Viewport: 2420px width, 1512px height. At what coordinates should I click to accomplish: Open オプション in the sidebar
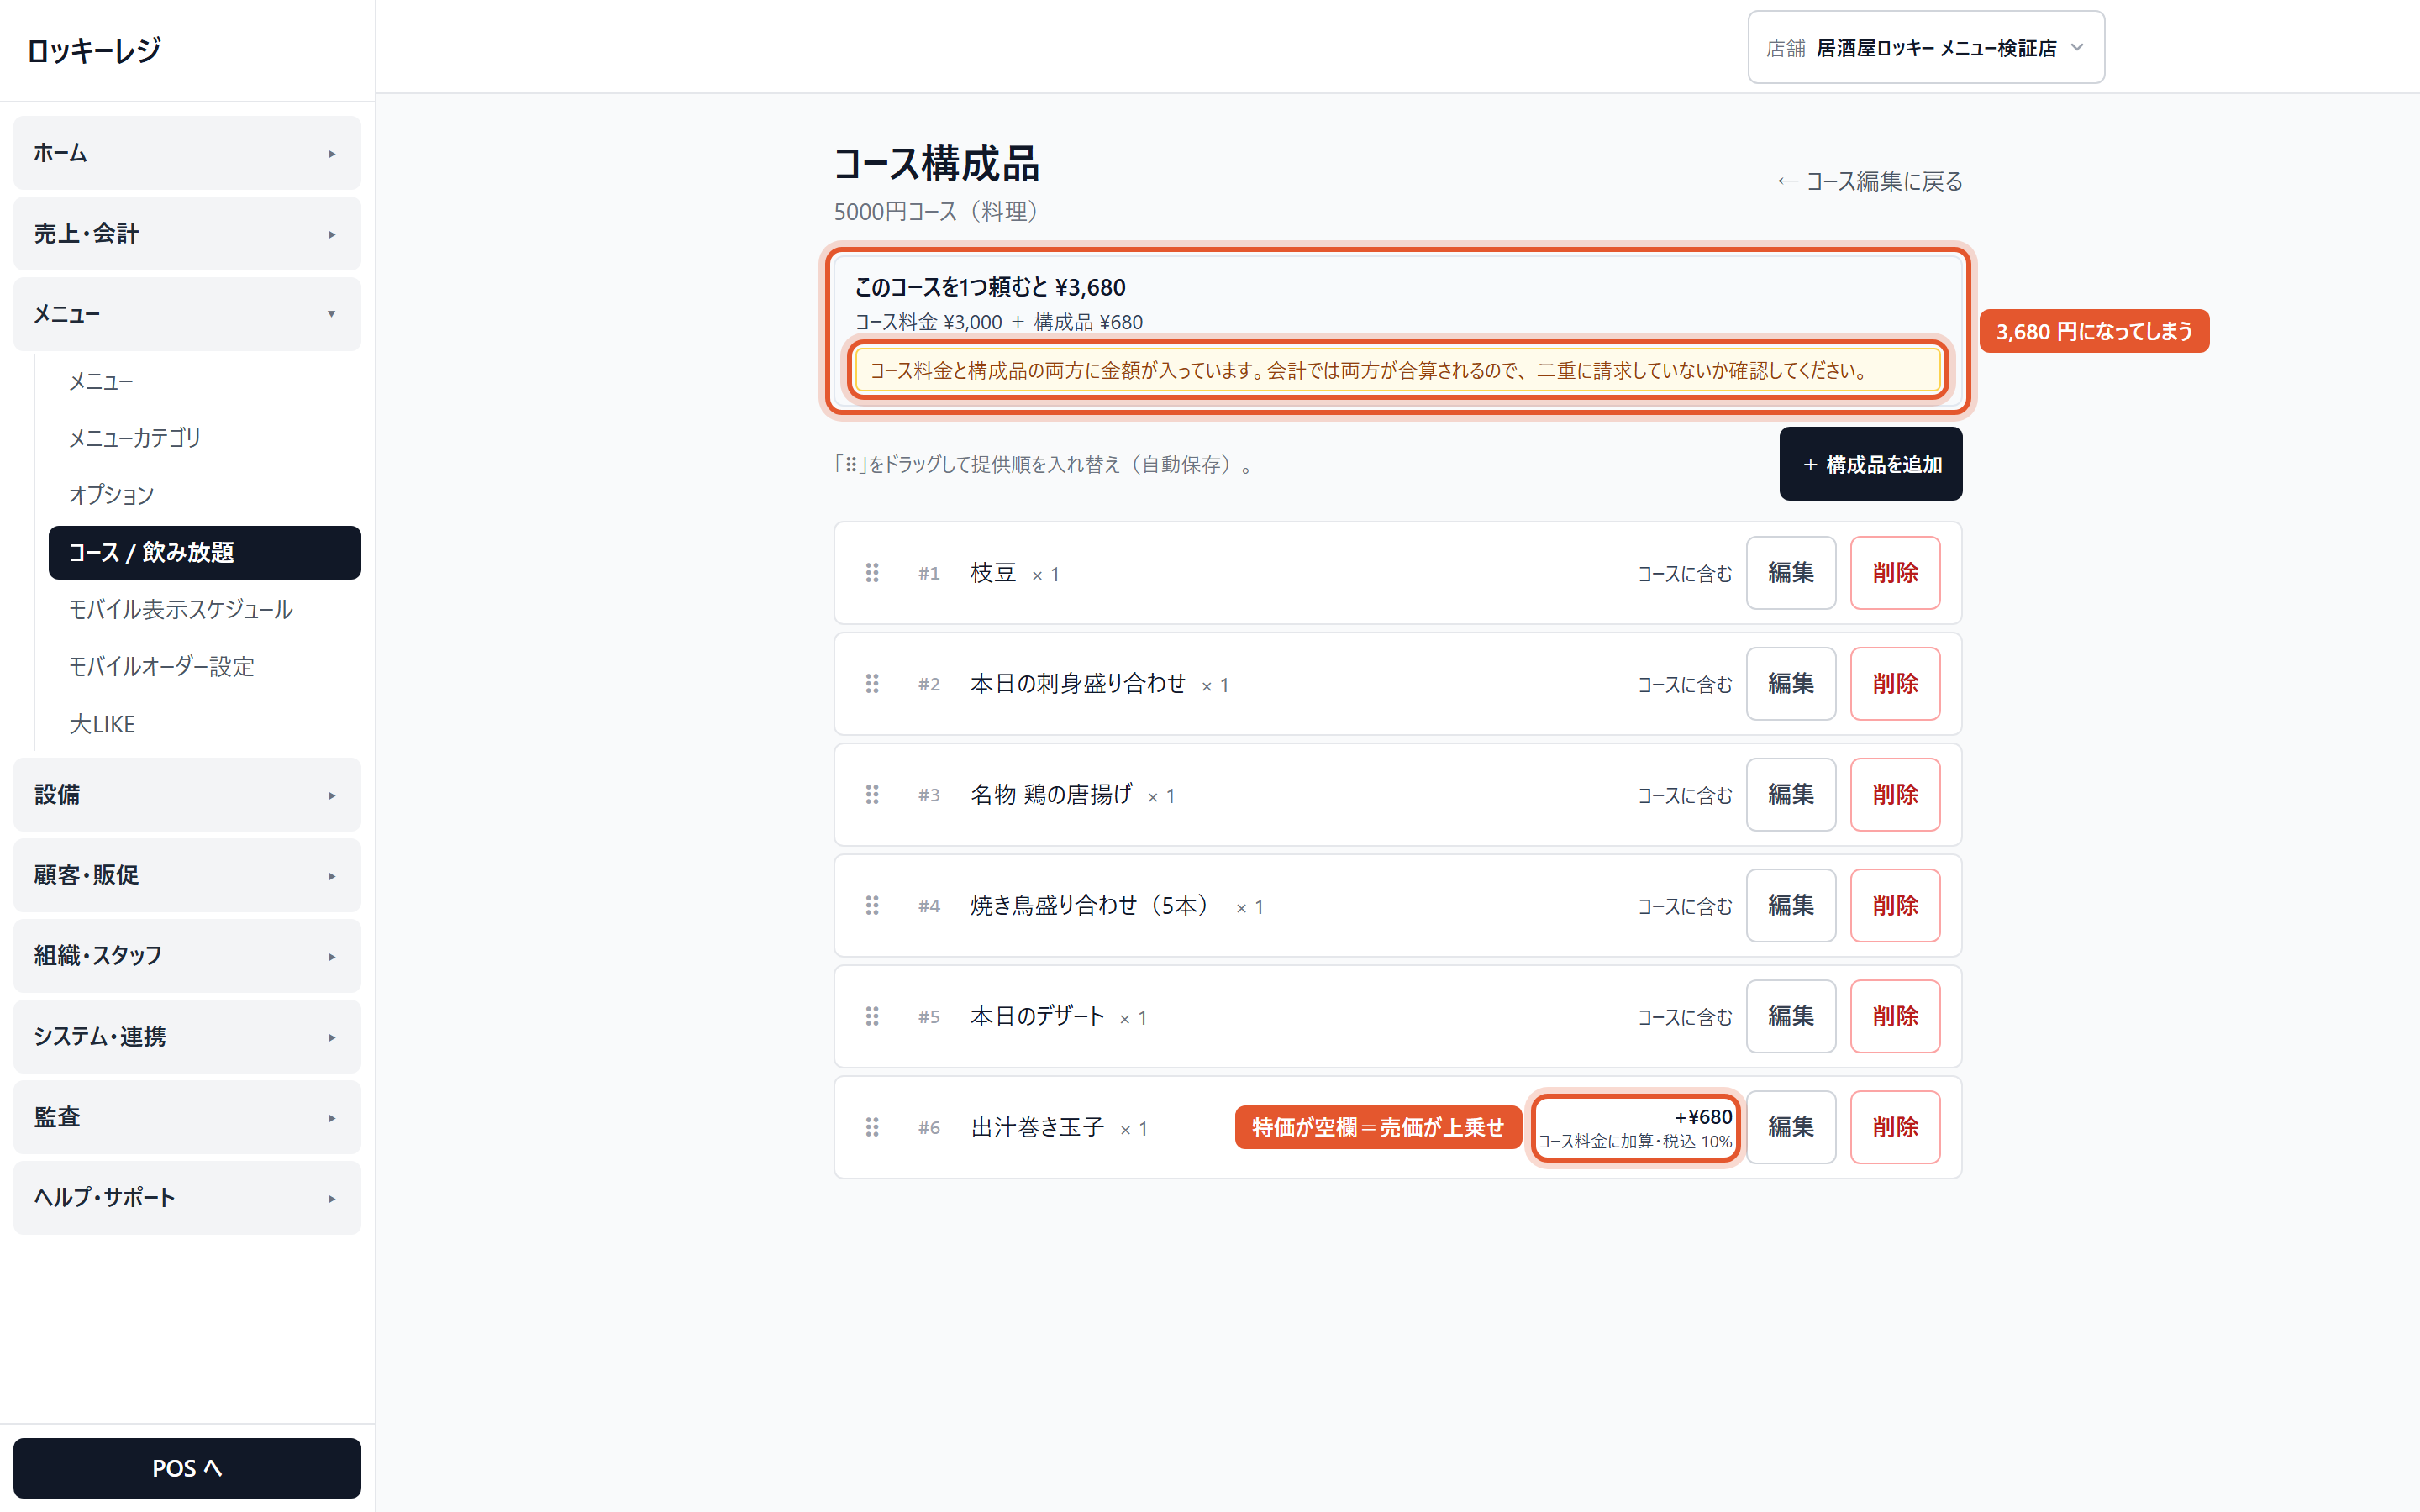coord(204,495)
